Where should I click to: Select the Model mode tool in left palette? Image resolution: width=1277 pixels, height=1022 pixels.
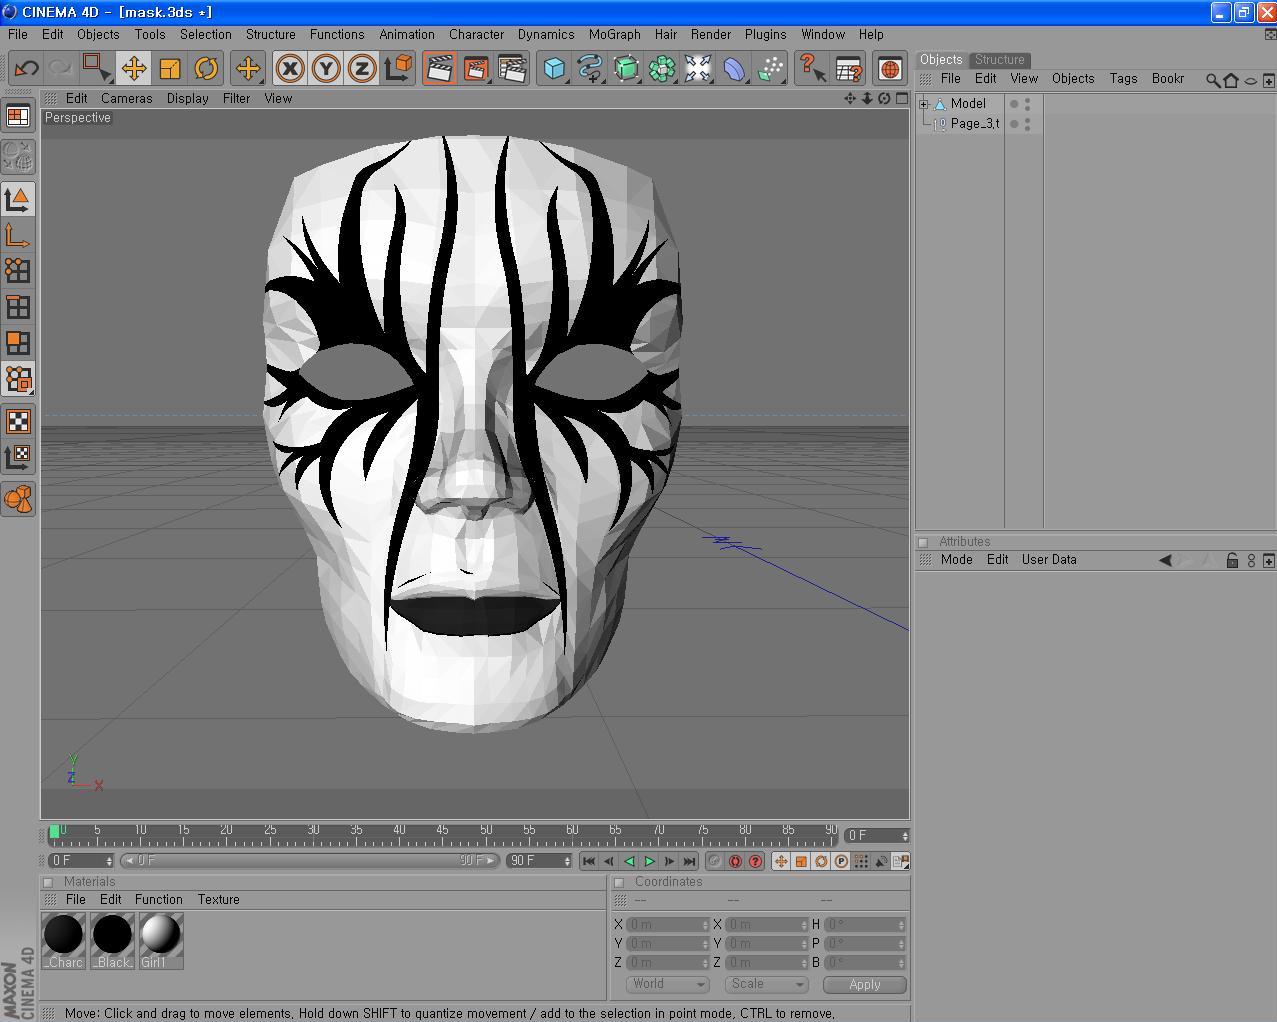coord(18,199)
